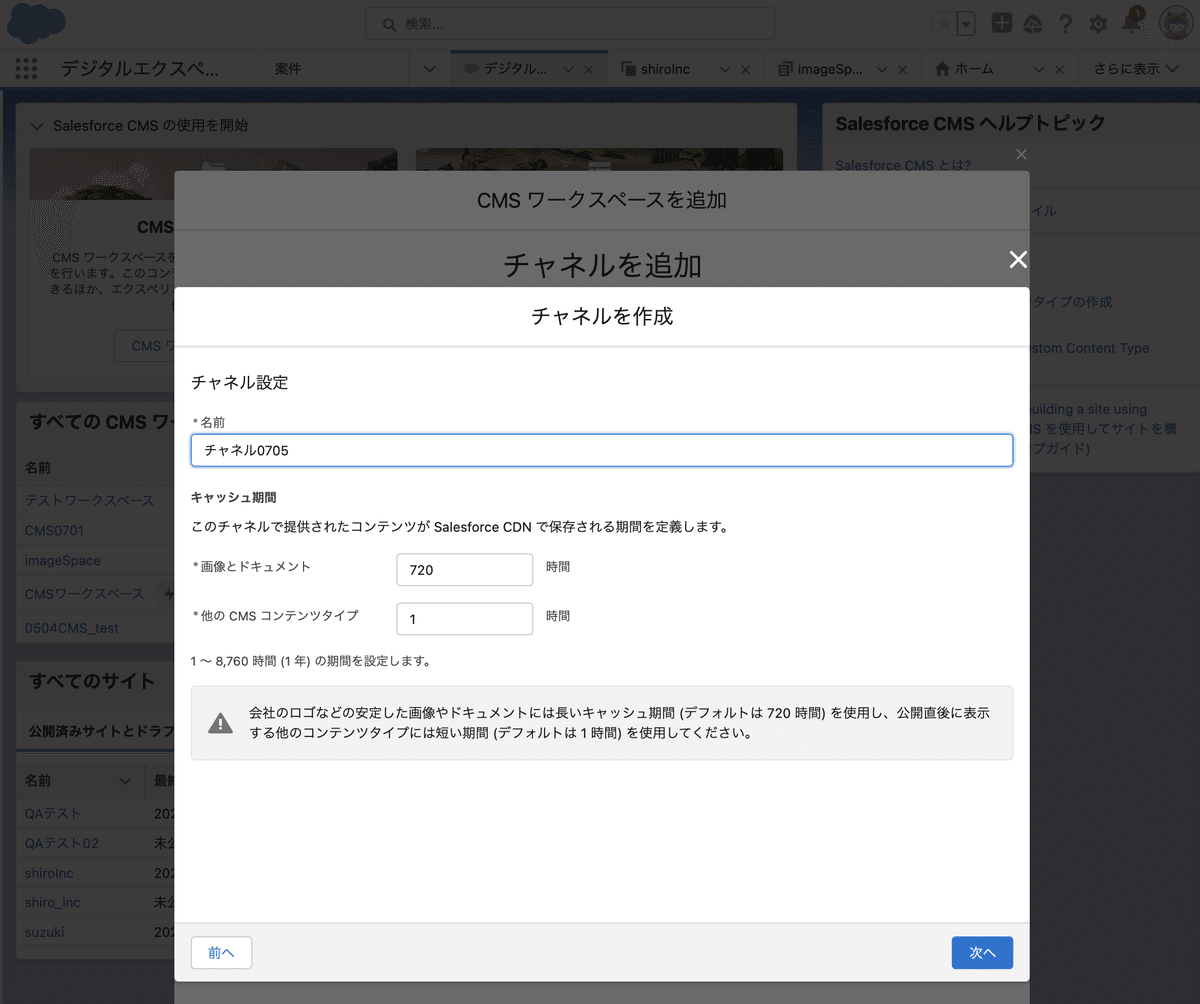Image resolution: width=1200 pixels, height=1004 pixels.
Task: Click the 次へ button
Action: point(982,953)
